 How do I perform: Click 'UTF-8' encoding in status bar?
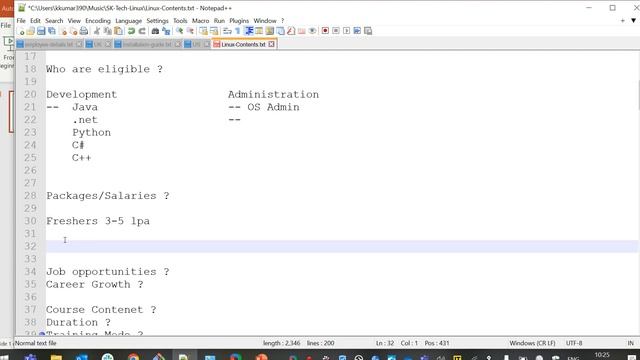tap(574, 343)
